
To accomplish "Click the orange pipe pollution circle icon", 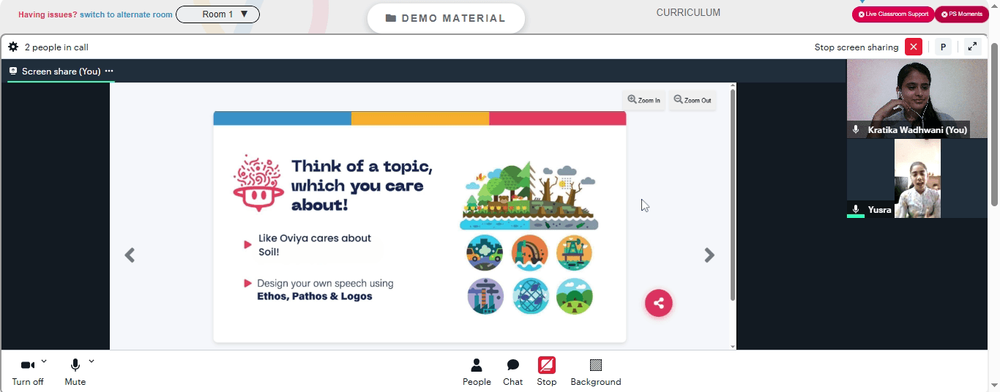I will pos(529,253).
